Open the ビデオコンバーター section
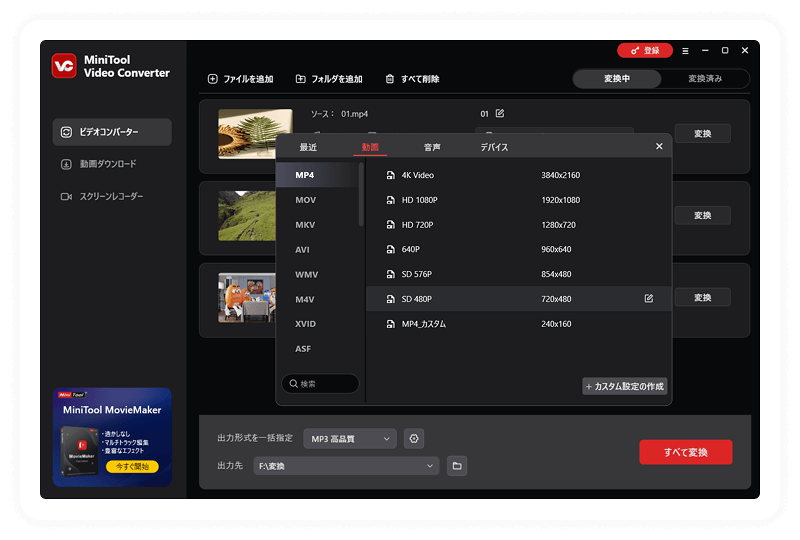800x540 pixels. 112,132
